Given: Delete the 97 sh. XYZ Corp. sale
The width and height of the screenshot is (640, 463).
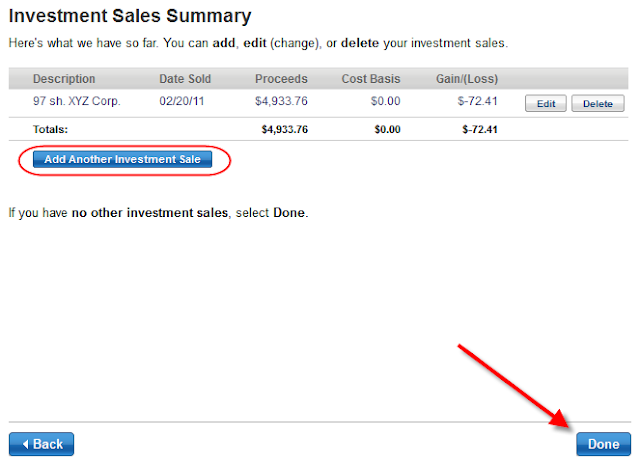Looking at the screenshot, I should point(598,103).
